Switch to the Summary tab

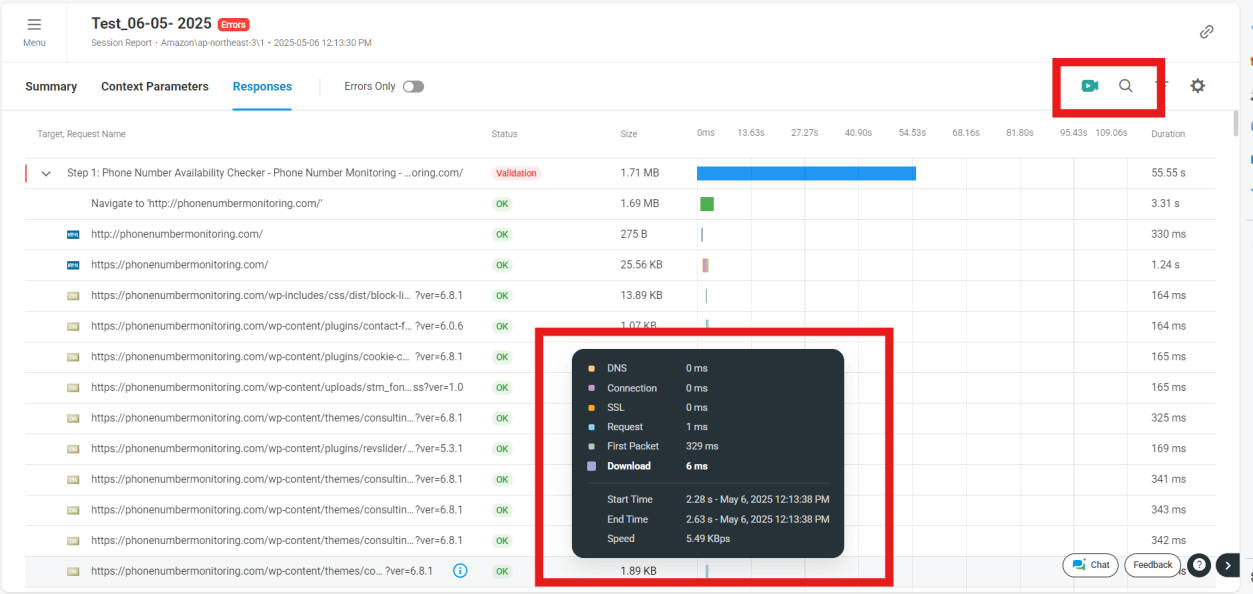coord(51,87)
